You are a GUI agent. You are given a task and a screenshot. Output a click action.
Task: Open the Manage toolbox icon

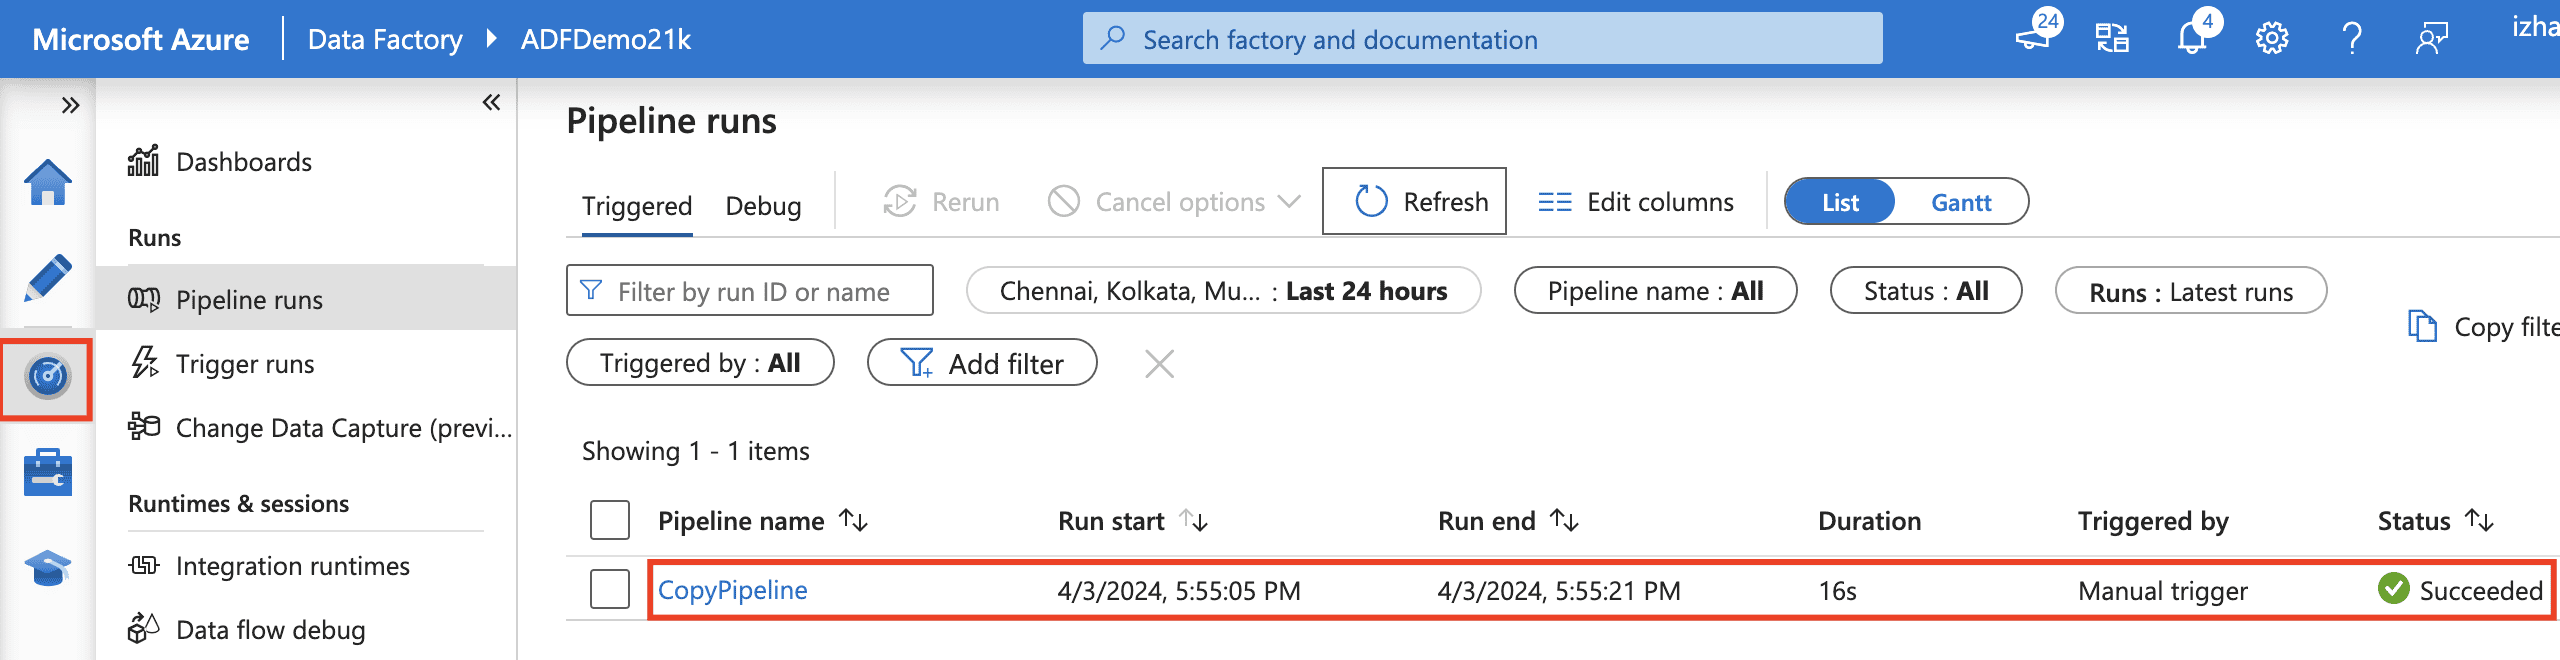tap(47, 473)
